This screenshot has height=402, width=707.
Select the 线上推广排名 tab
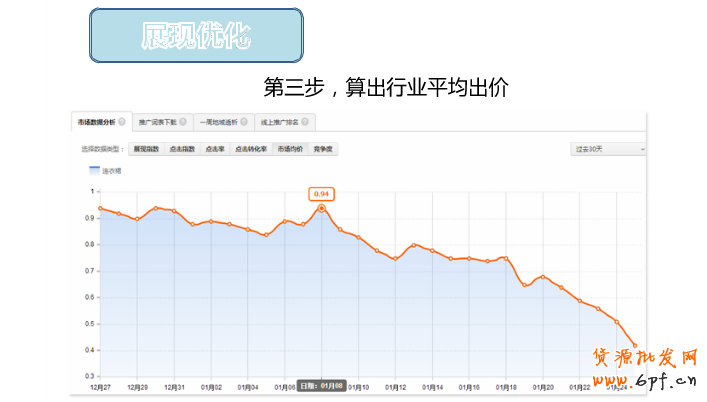(x=280, y=122)
